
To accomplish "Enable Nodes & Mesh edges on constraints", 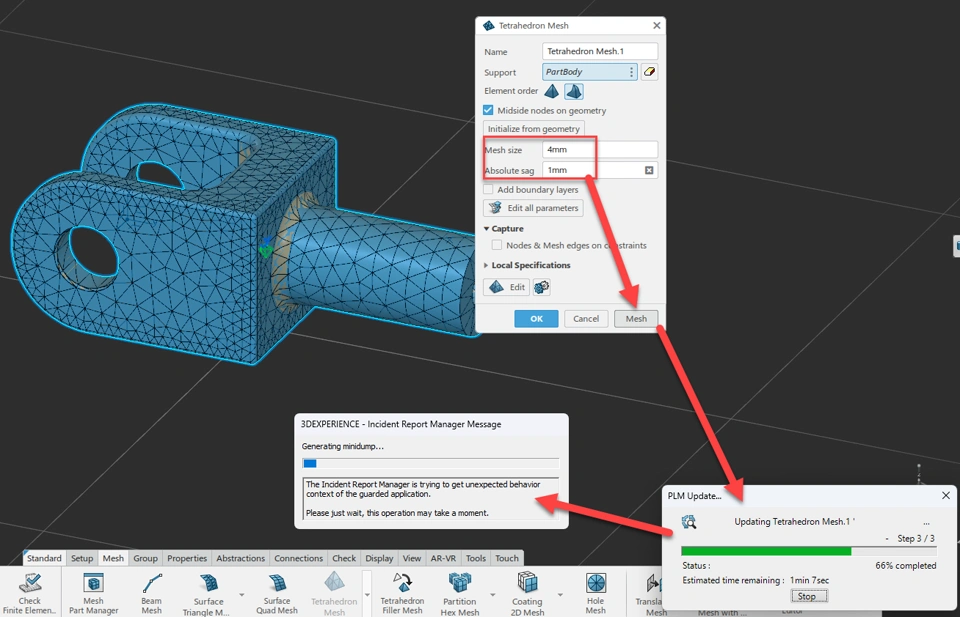I will click(x=497, y=245).
